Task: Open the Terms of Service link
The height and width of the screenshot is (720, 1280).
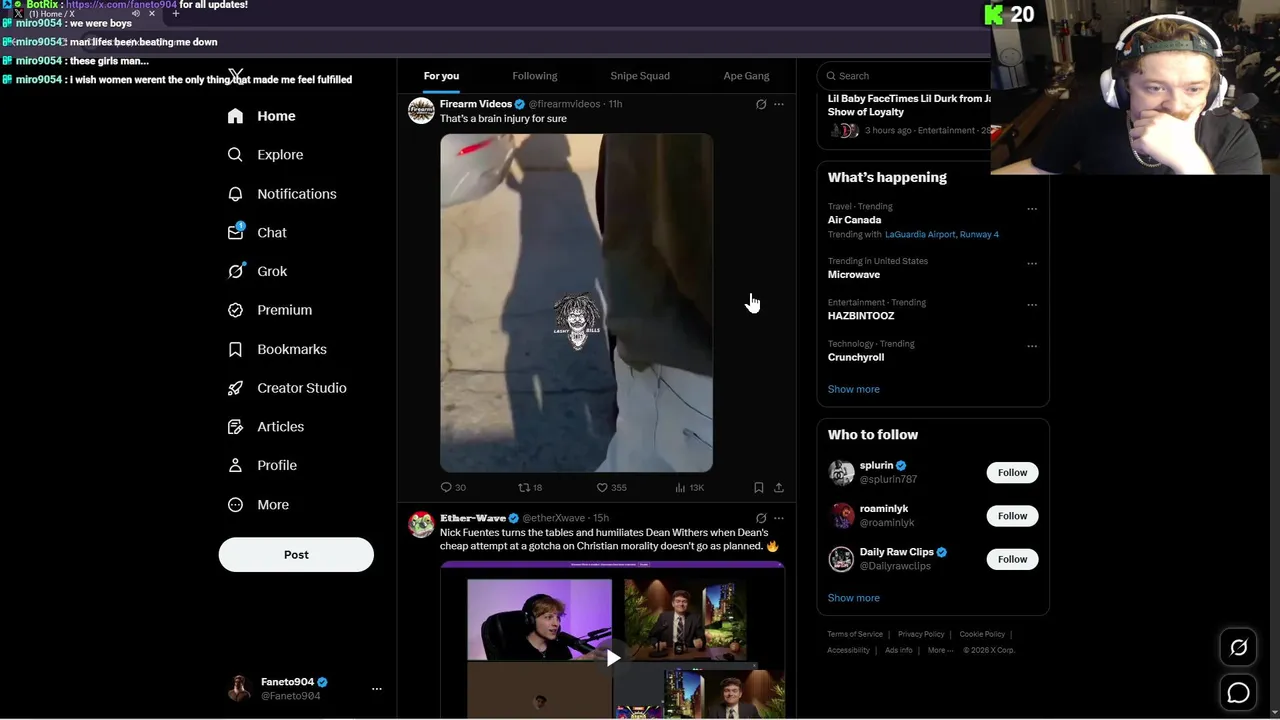Action: (x=855, y=634)
